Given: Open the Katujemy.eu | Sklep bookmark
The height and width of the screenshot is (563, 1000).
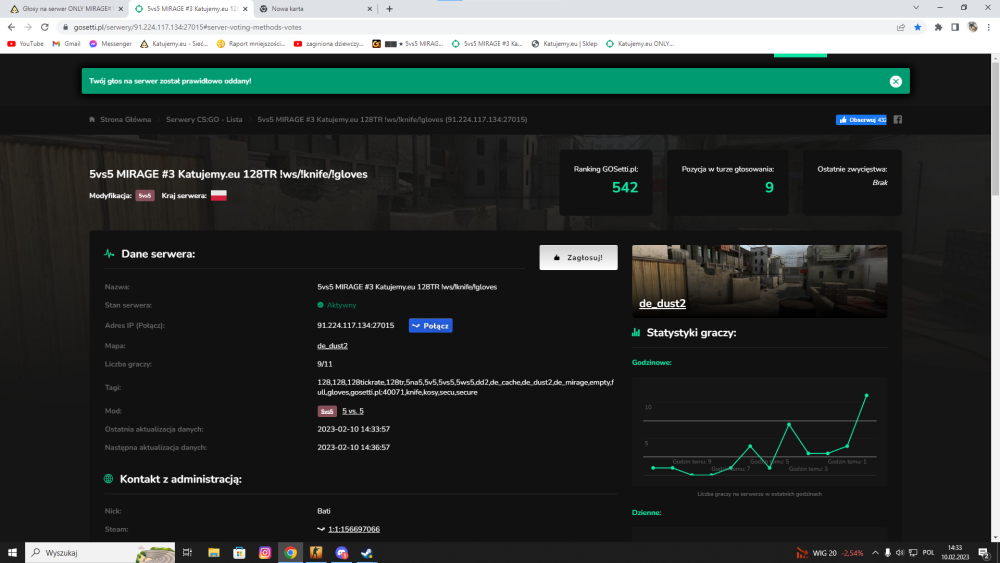Looking at the screenshot, I should (564, 44).
